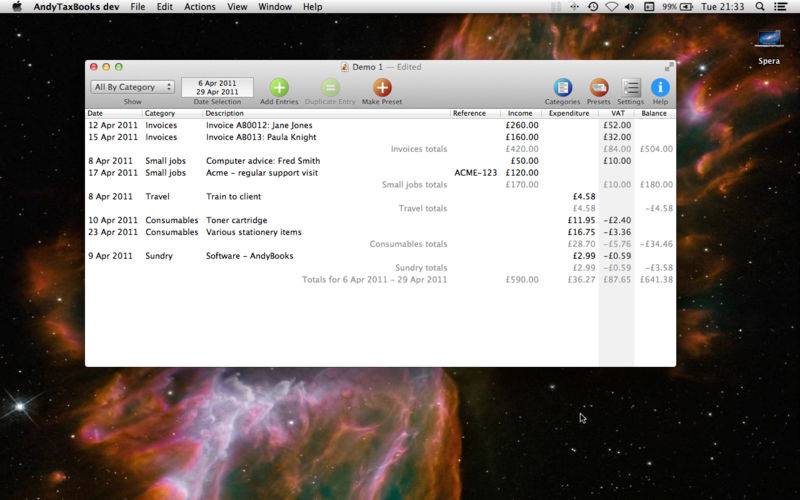Click the Demo 1 window title

pyautogui.click(x=367, y=67)
